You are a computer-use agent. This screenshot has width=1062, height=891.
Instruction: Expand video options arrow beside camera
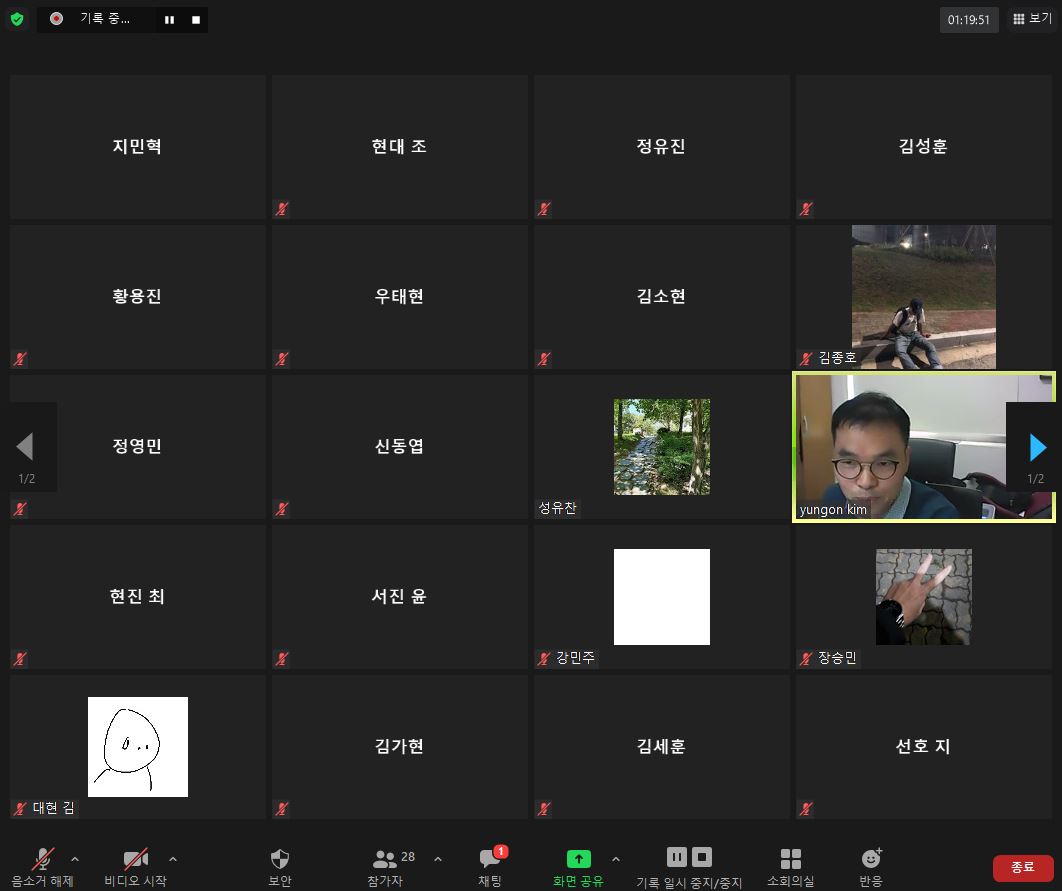pyautogui.click(x=173, y=859)
